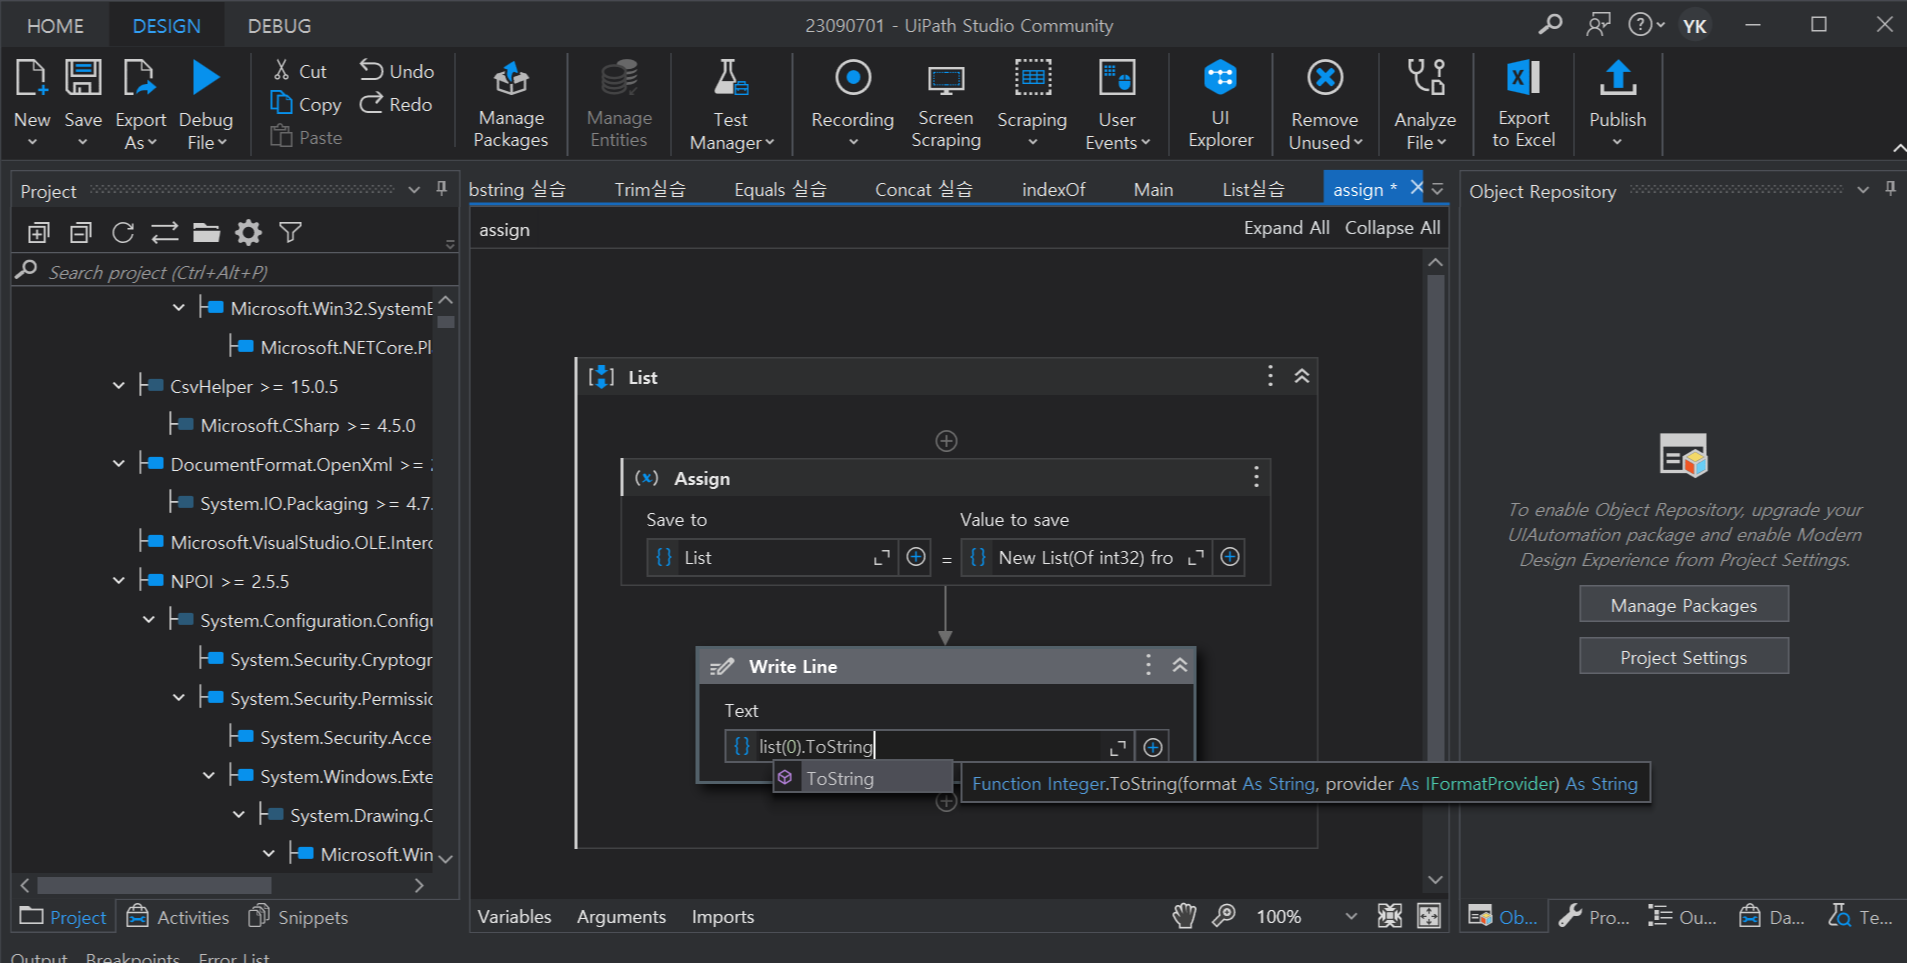Launch UI Explorer
The height and width of the screenshot is (963, 1907).
1220,103
